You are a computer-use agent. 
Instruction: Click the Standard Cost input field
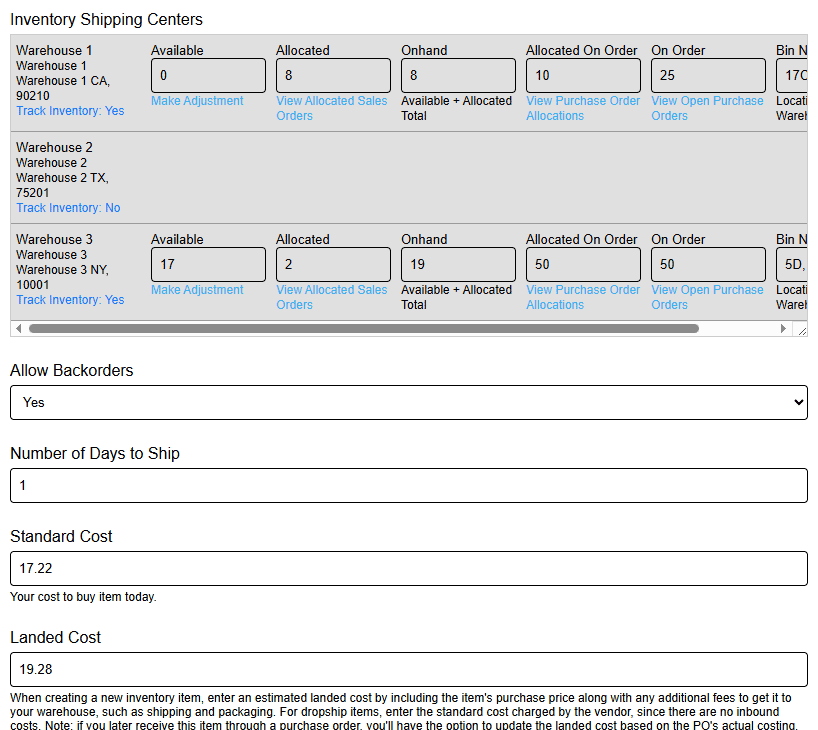click(409, 568)
